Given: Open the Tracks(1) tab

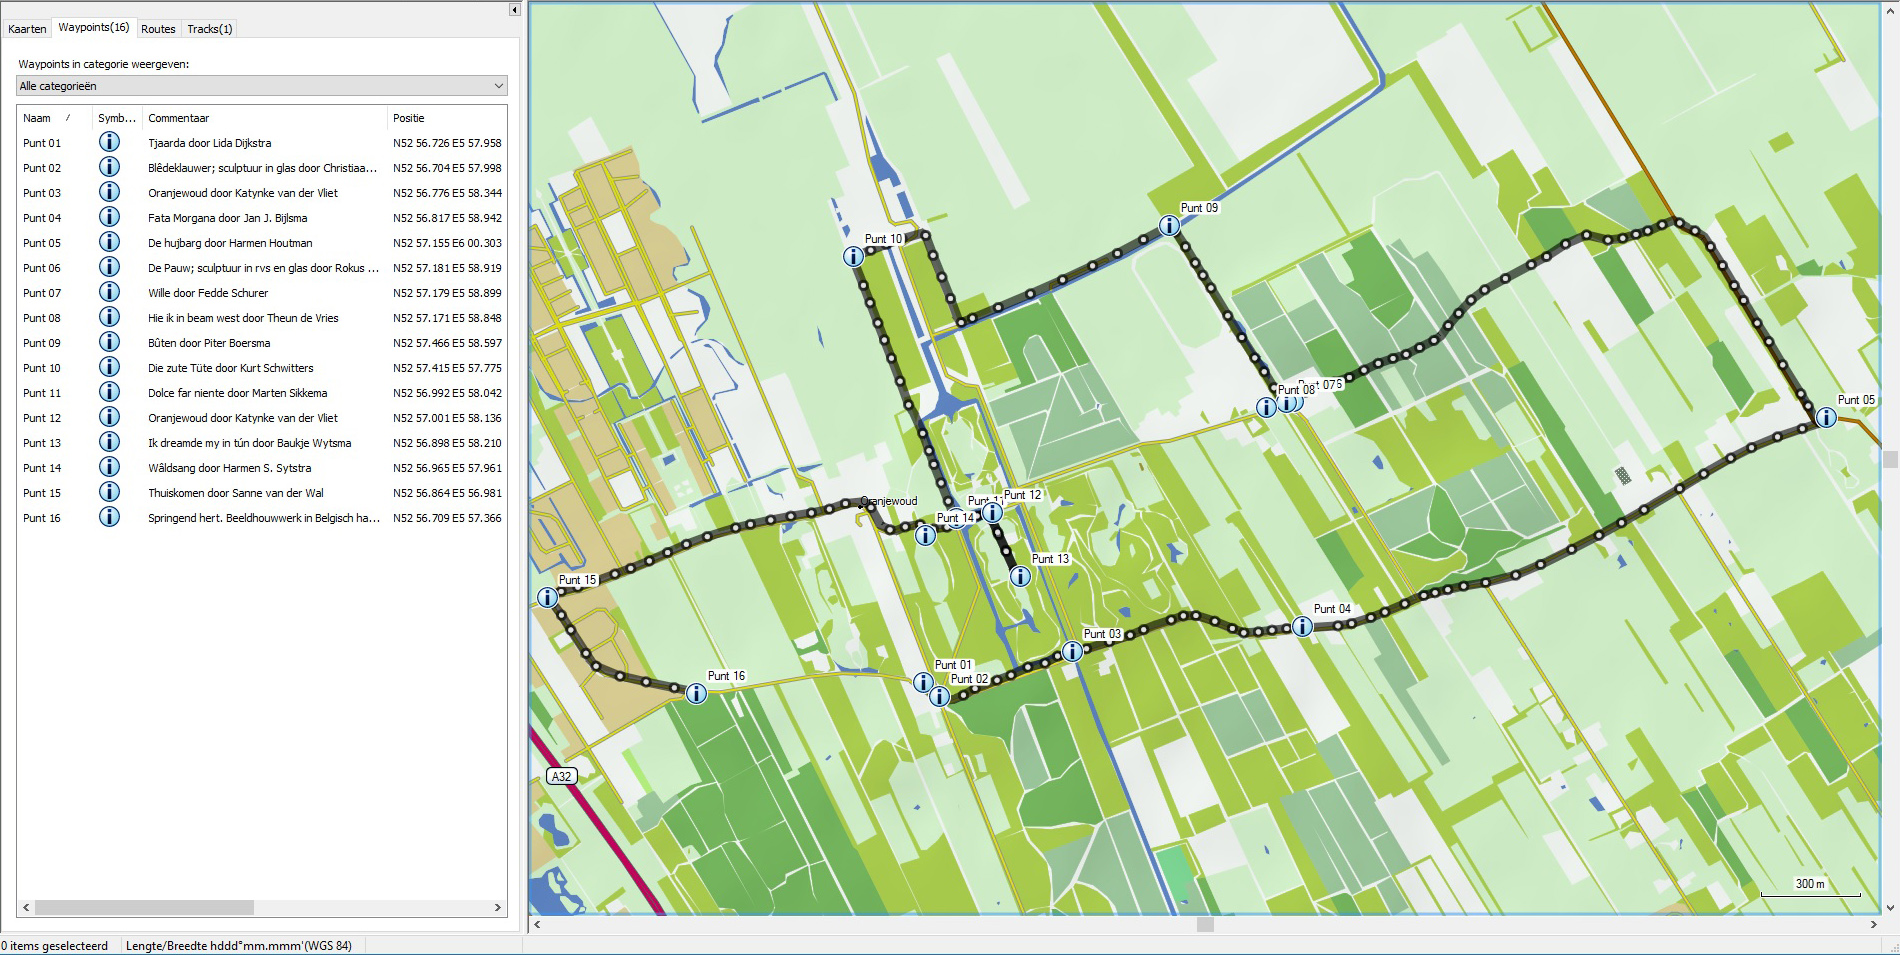Looking at the screenshot, I should point(210,29).
